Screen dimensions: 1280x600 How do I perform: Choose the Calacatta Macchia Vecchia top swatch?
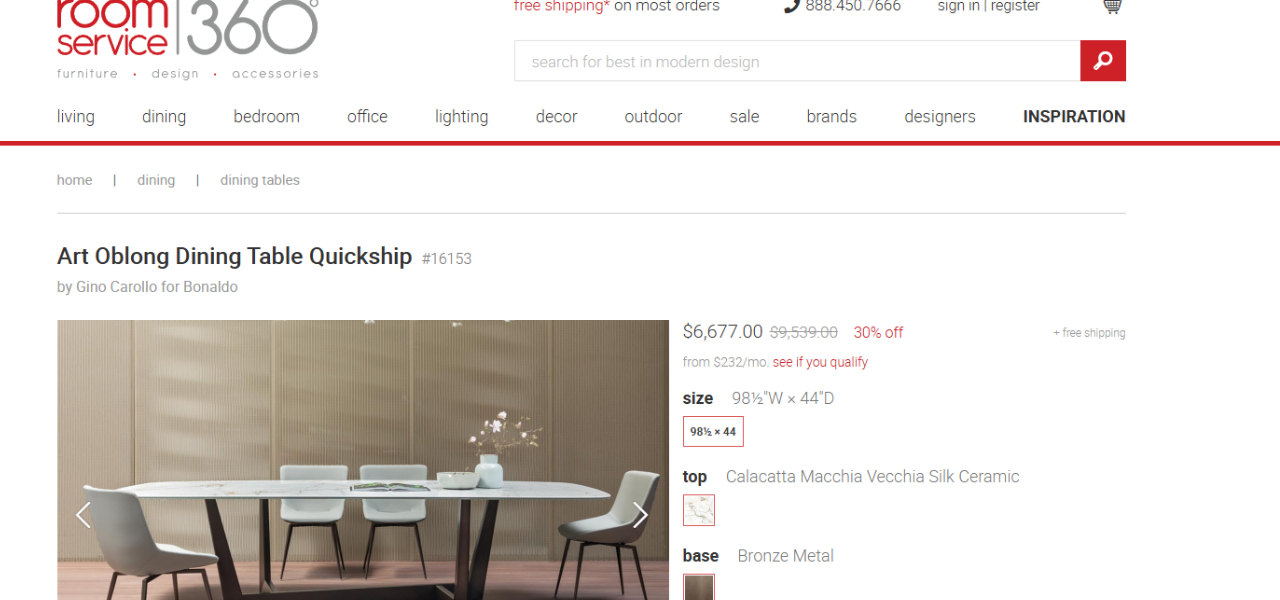click(x=699, y=510)
